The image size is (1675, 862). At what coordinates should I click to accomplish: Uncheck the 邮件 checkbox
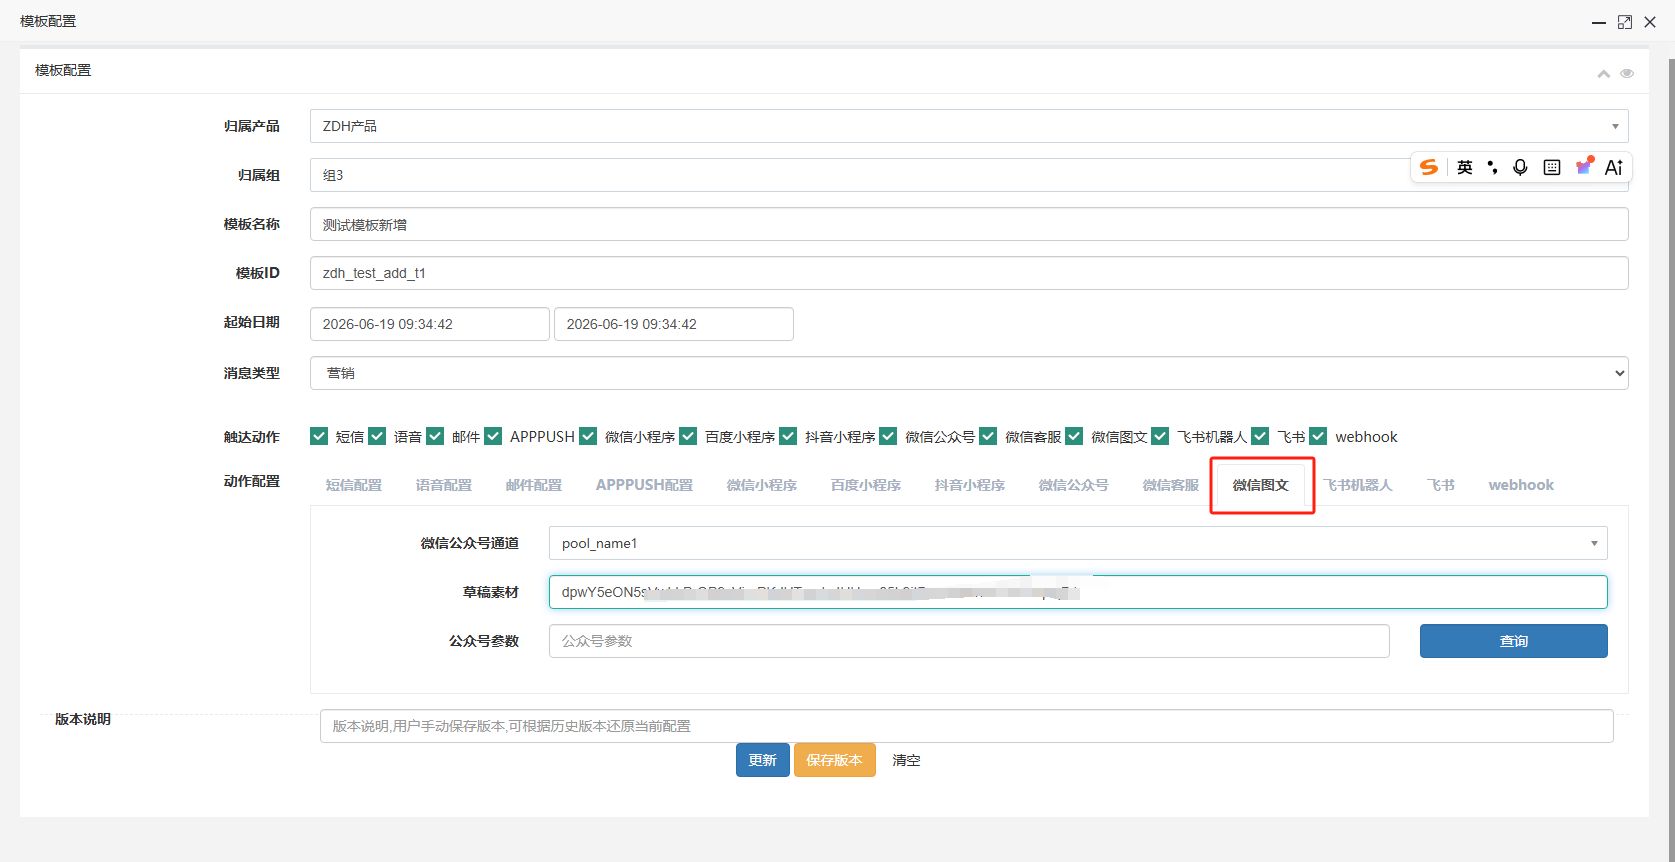pyautogui.click(x=435, y=436)
